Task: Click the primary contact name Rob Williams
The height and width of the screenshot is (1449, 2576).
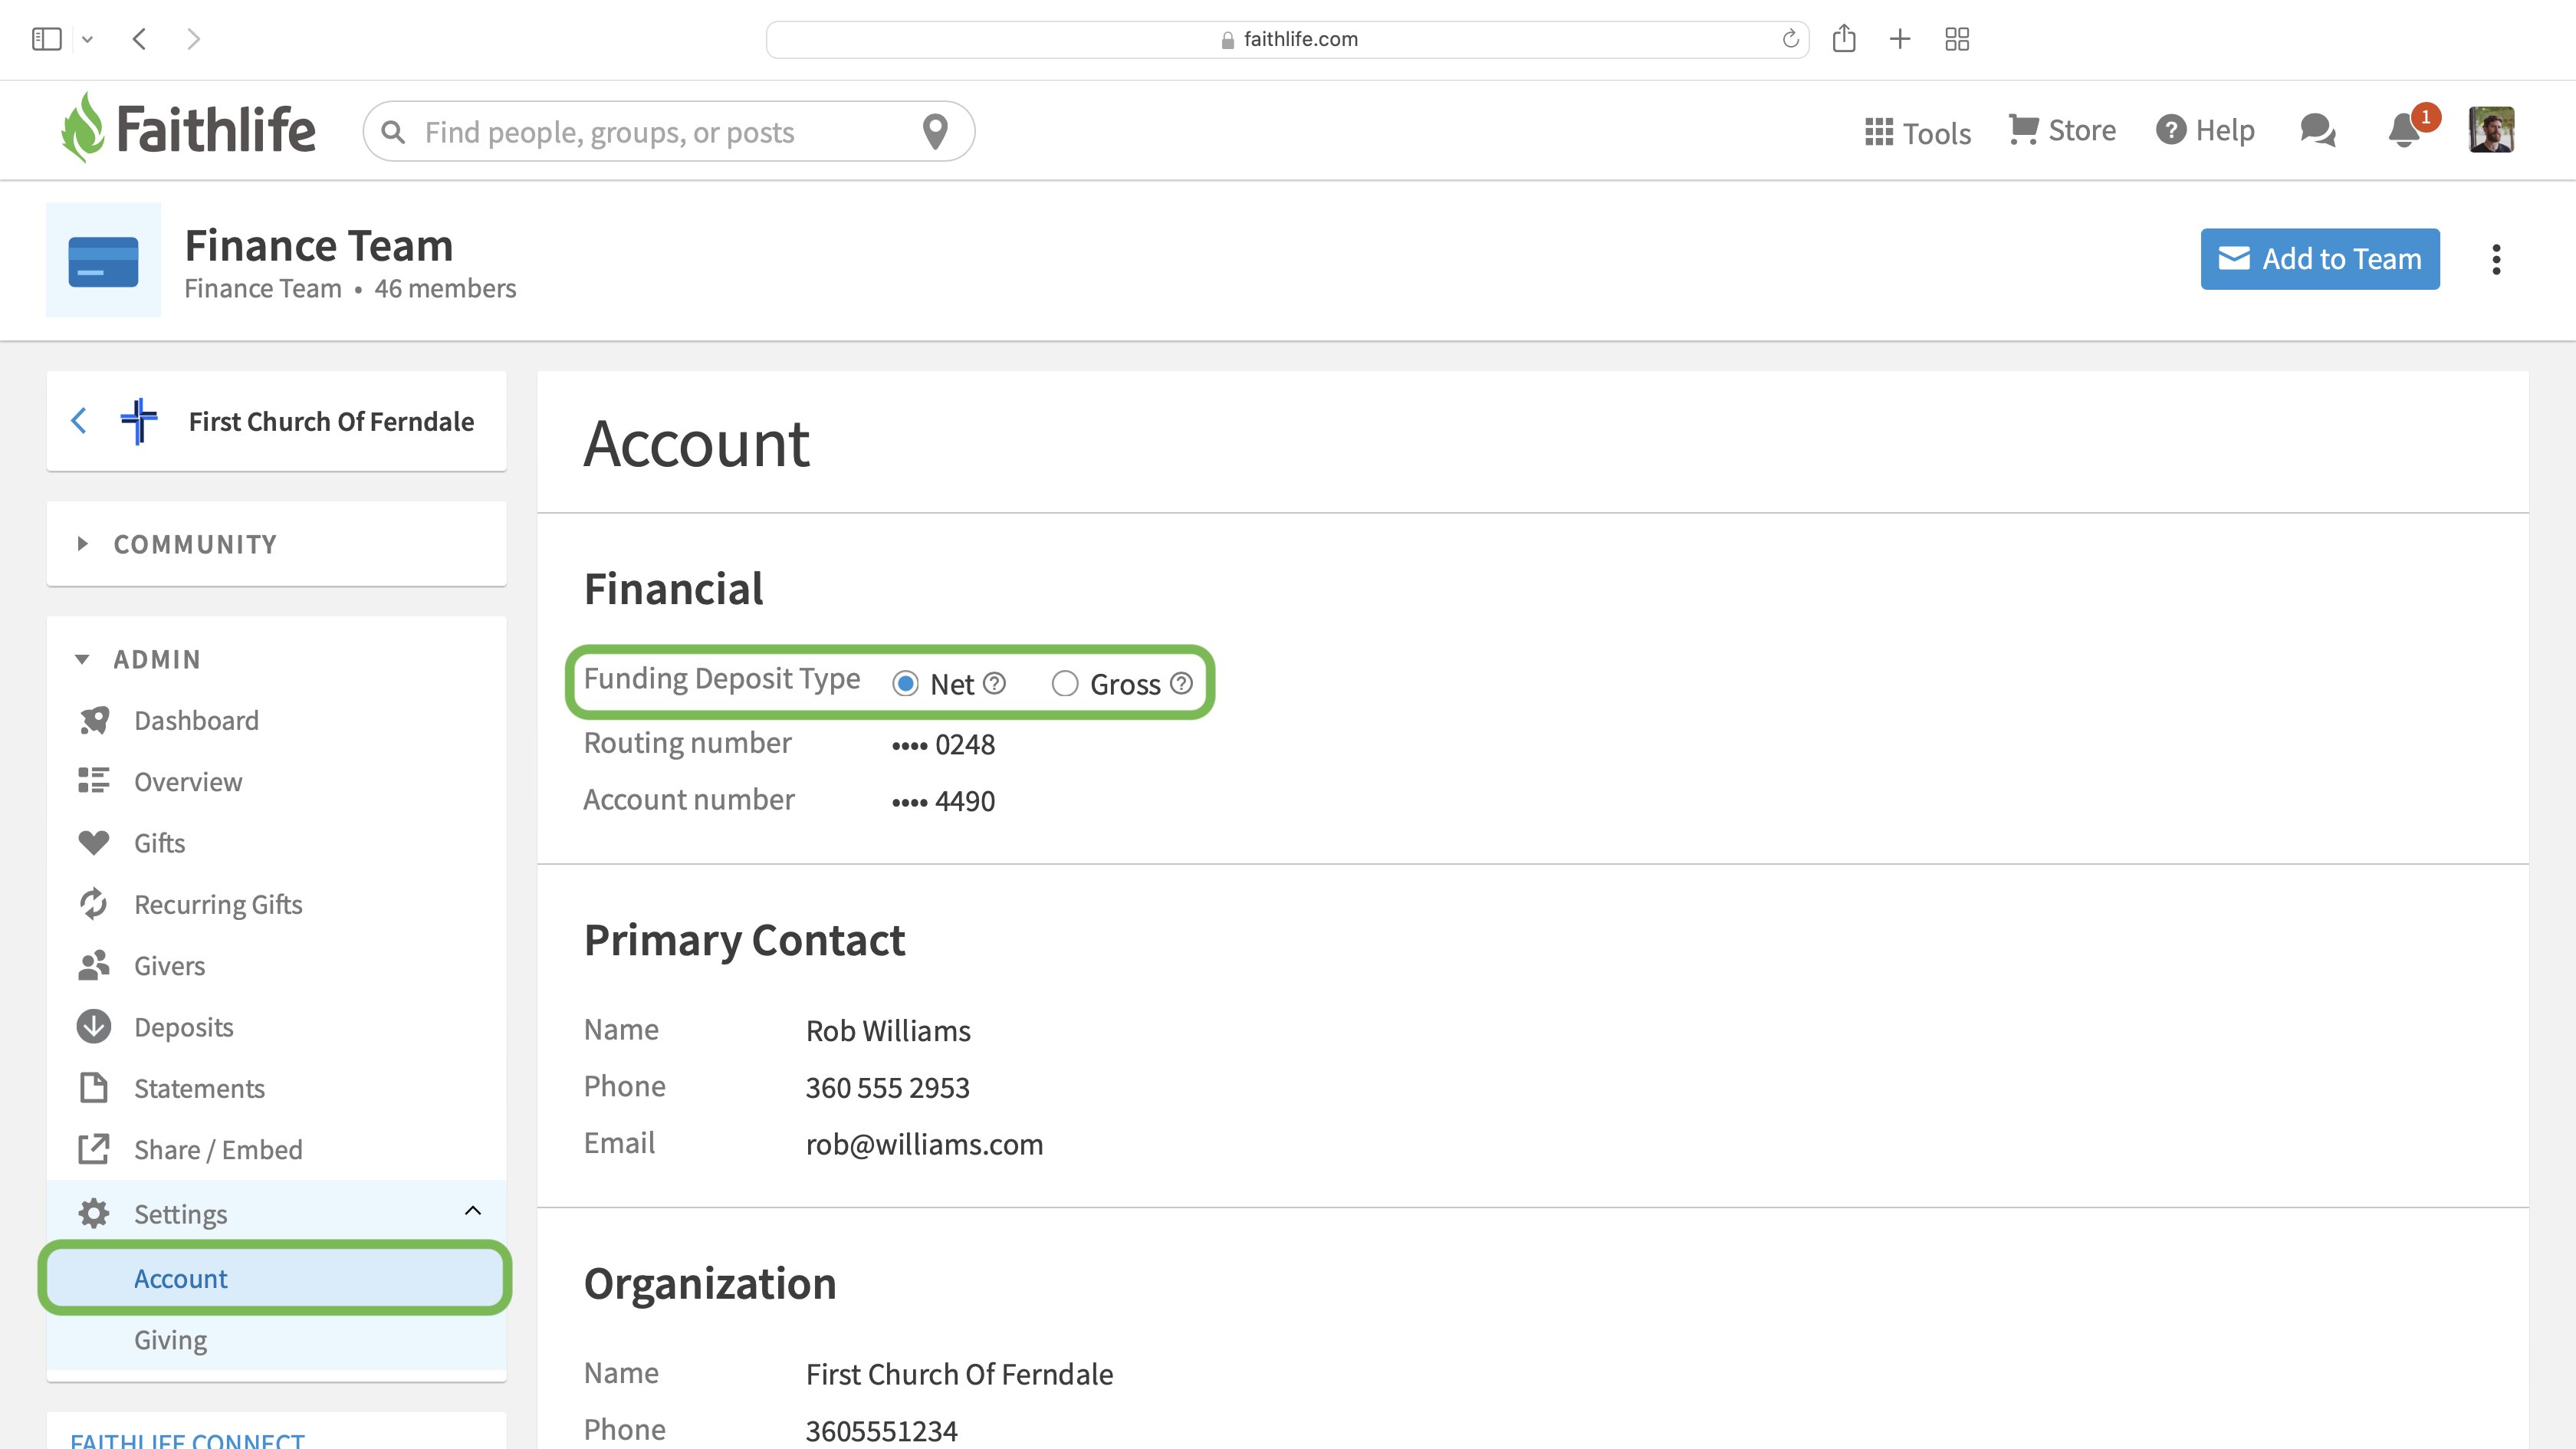Action: click(888, 1031)
